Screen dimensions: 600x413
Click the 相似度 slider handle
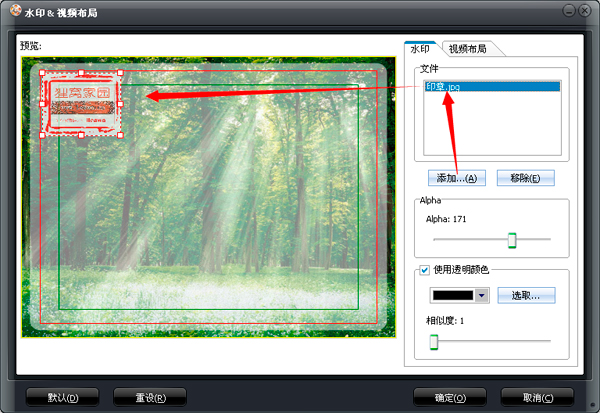434,342
